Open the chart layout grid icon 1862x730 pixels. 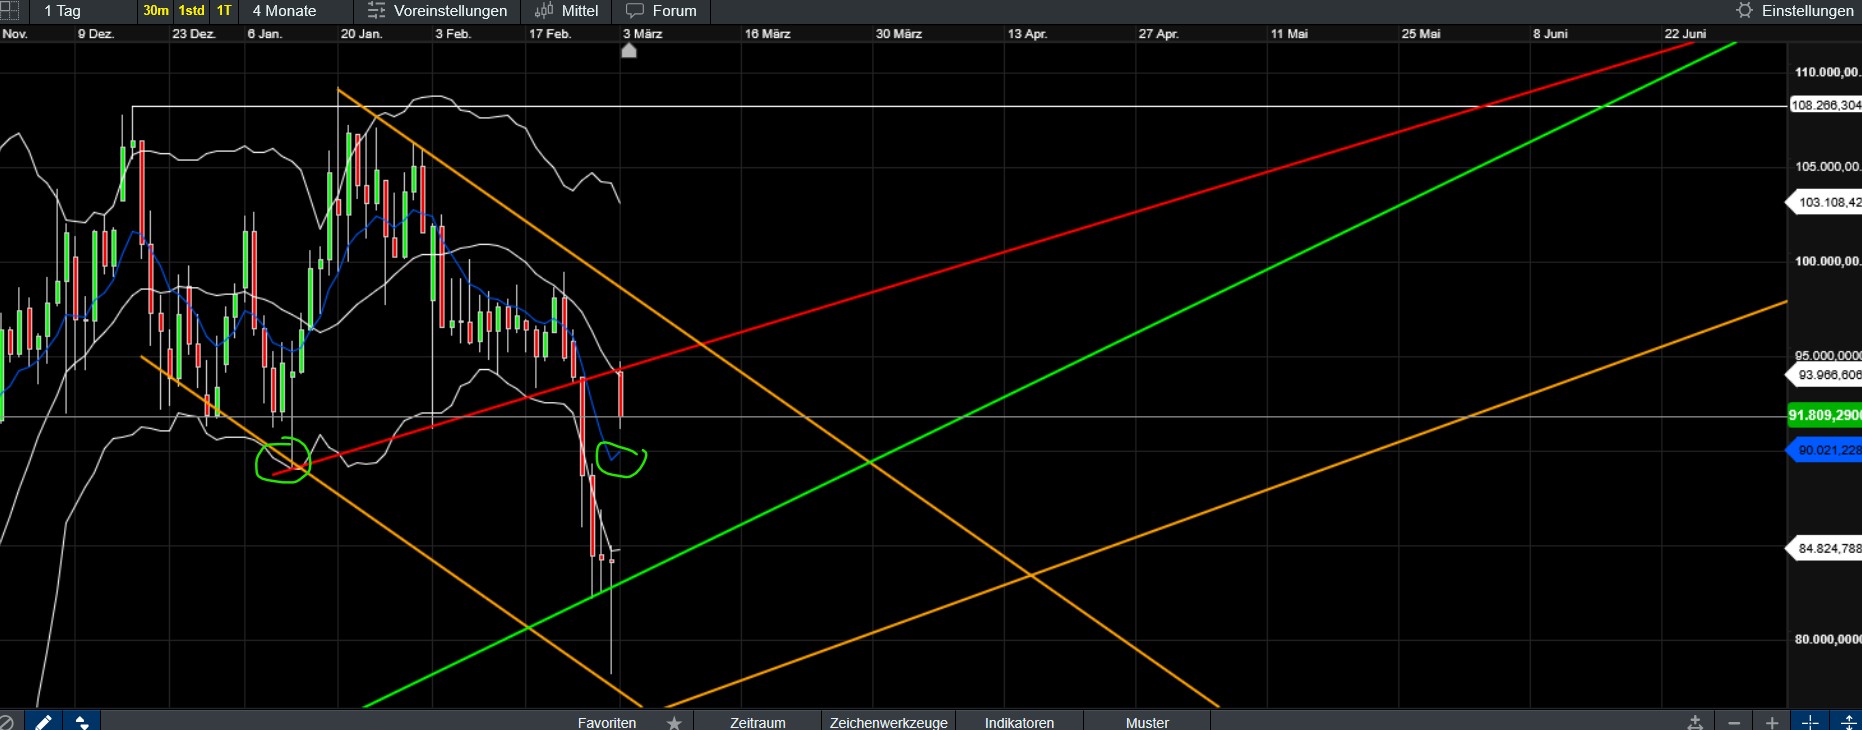11,11
